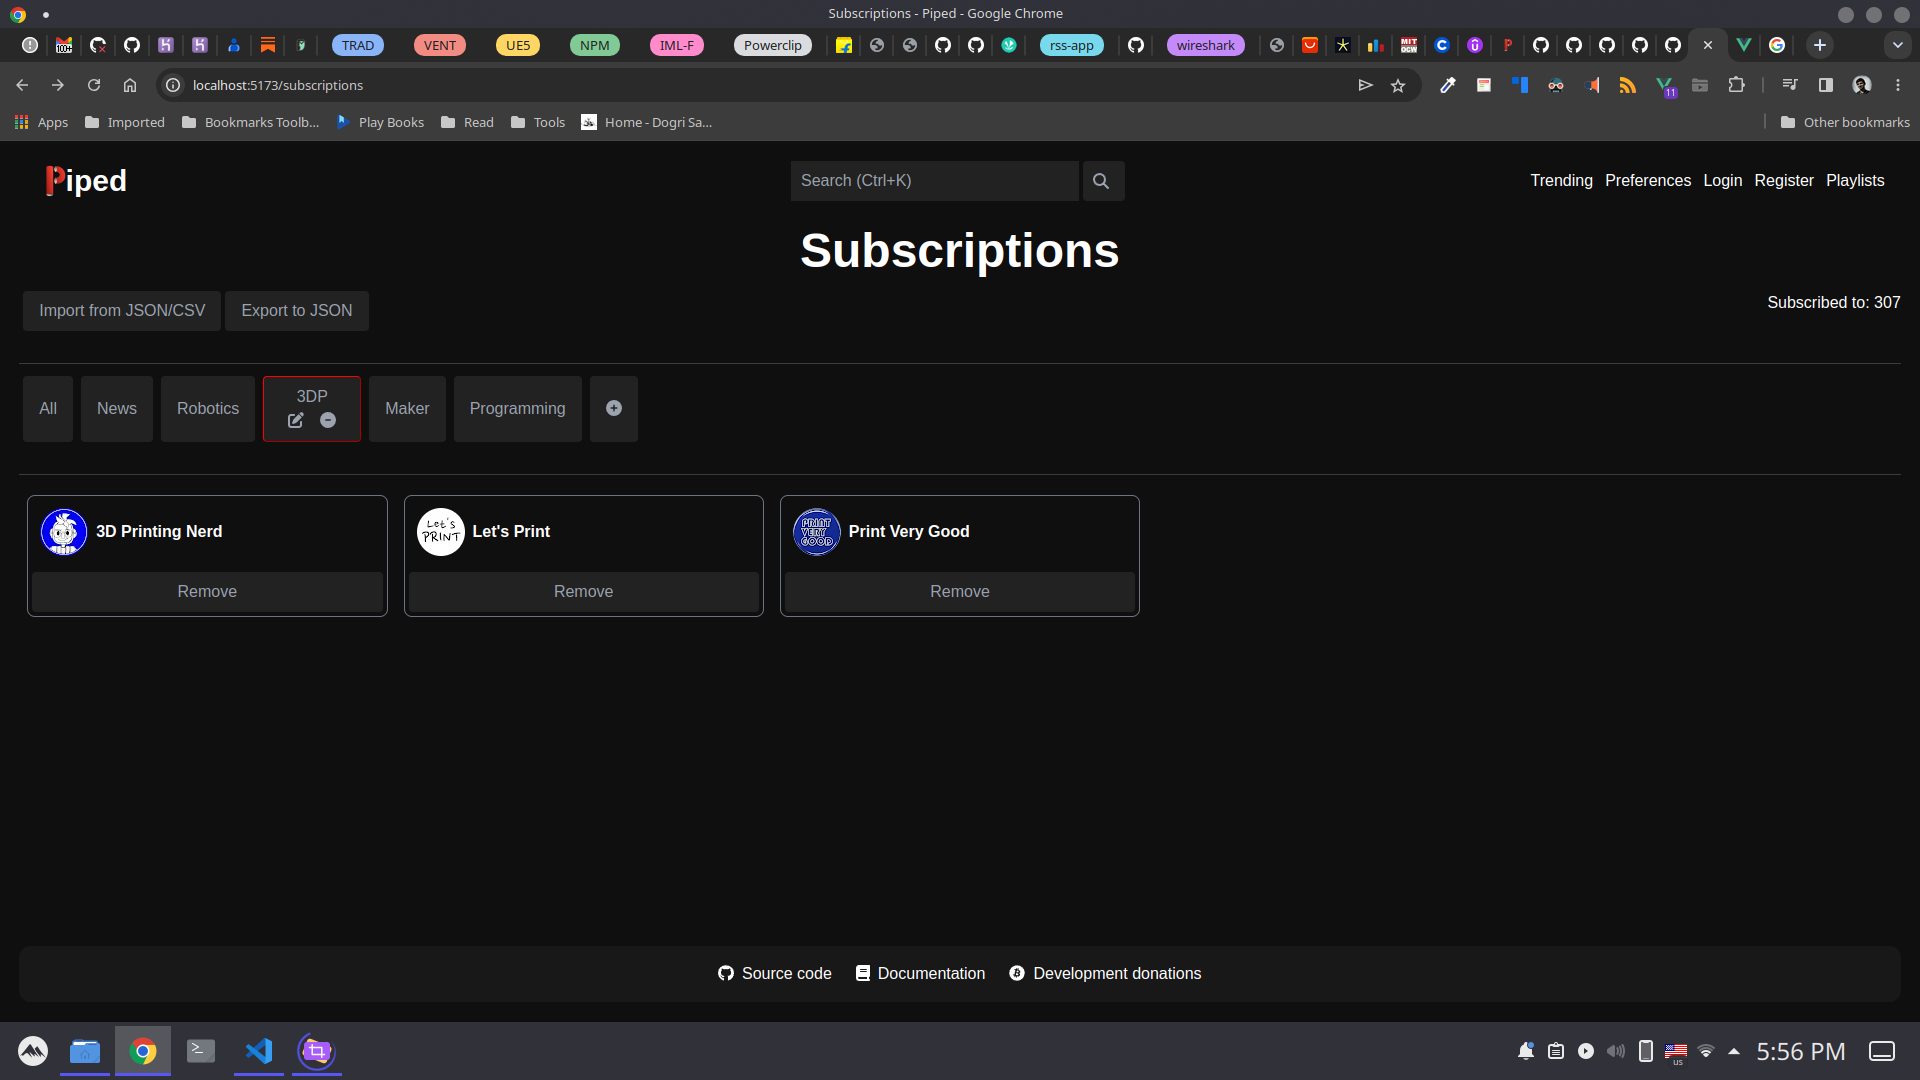Open the Piped home via its logo
1920x1080 pixels.
coord(85,181)
